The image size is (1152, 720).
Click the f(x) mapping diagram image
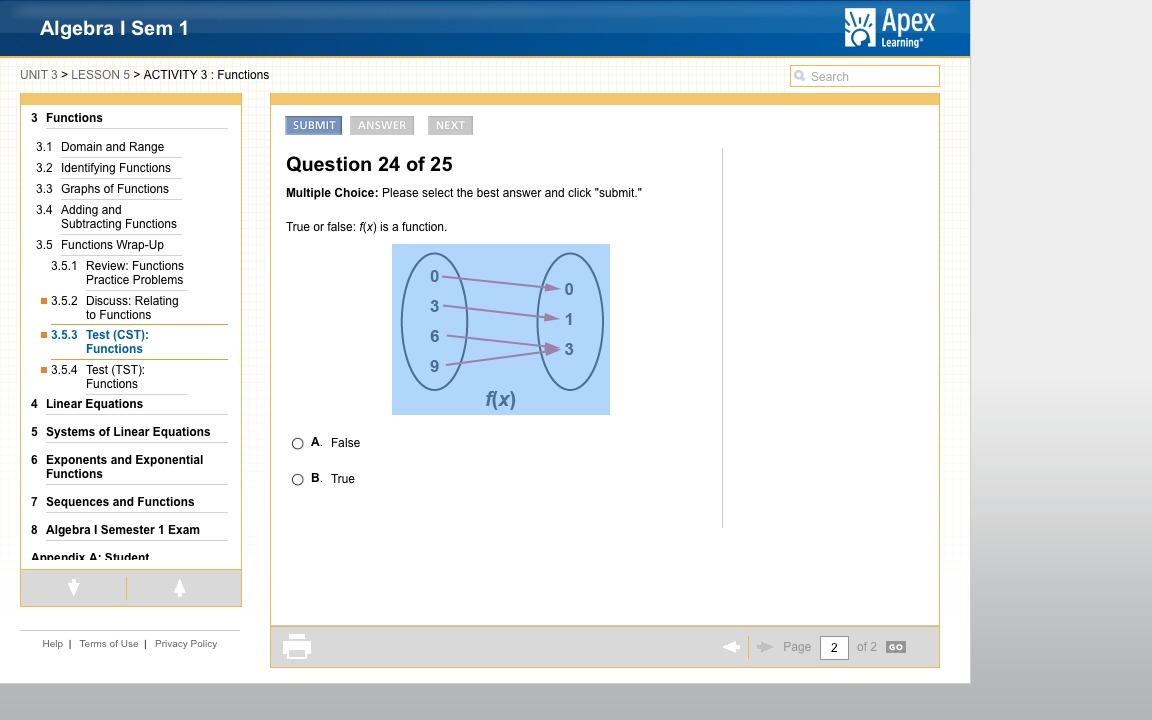click(x=500, y=329)
